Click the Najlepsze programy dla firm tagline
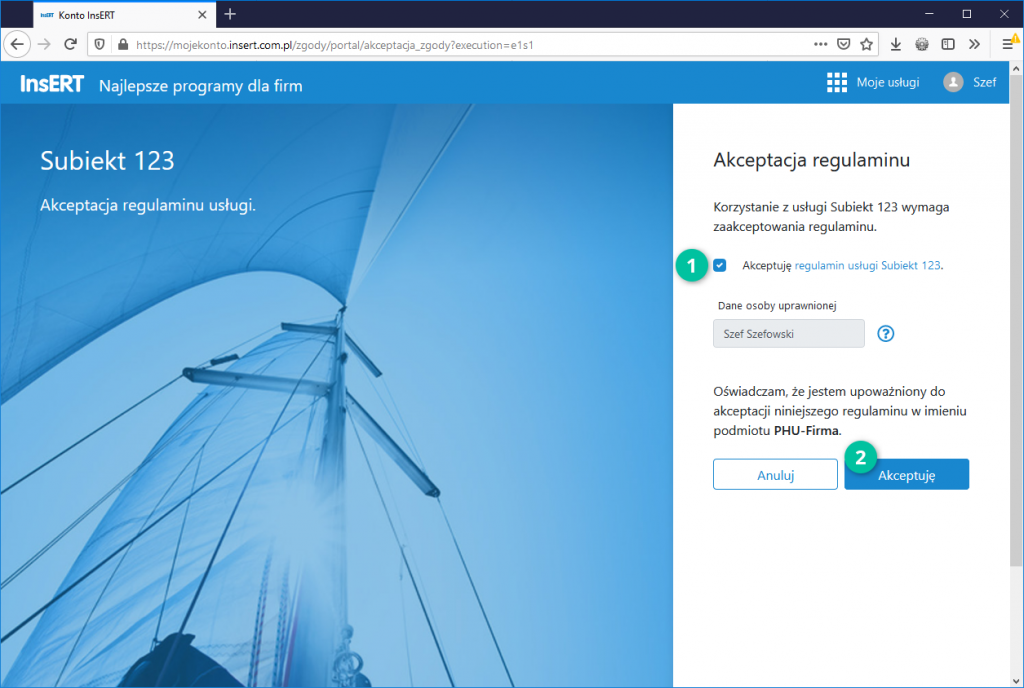Screen dimensions: 1024x688 coord(200,86)
